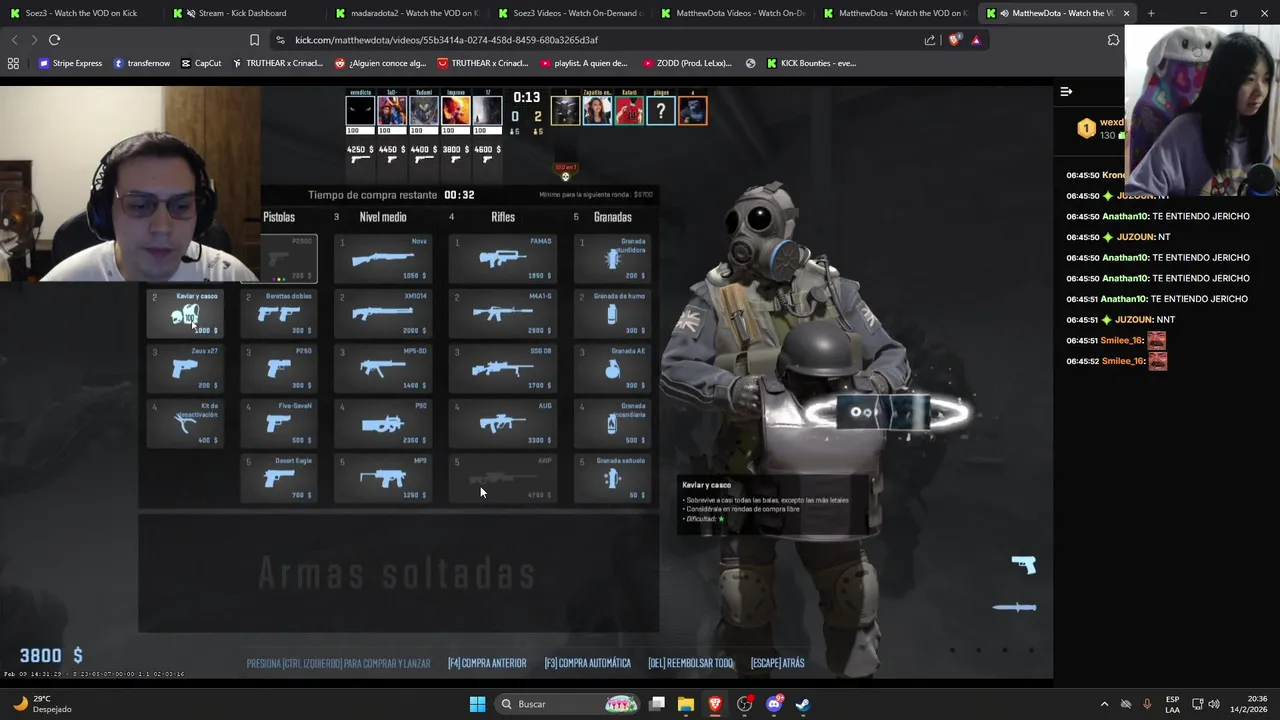Buy the Desert Eagle pistol
Image resolution: width=1280 pixels, height=720 pixels.
click(x=280, y=478)
